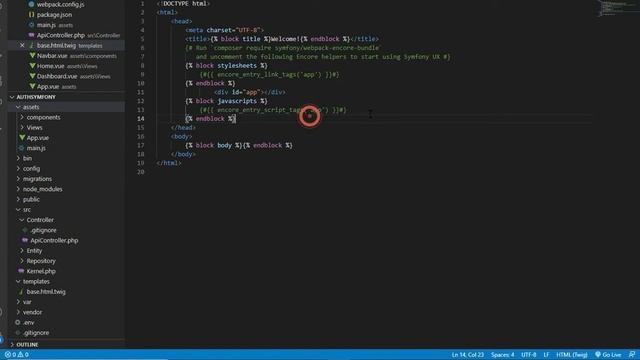Collapse the src folder
The height and width of the screenshot is (360, 640).
pos(27,209)
